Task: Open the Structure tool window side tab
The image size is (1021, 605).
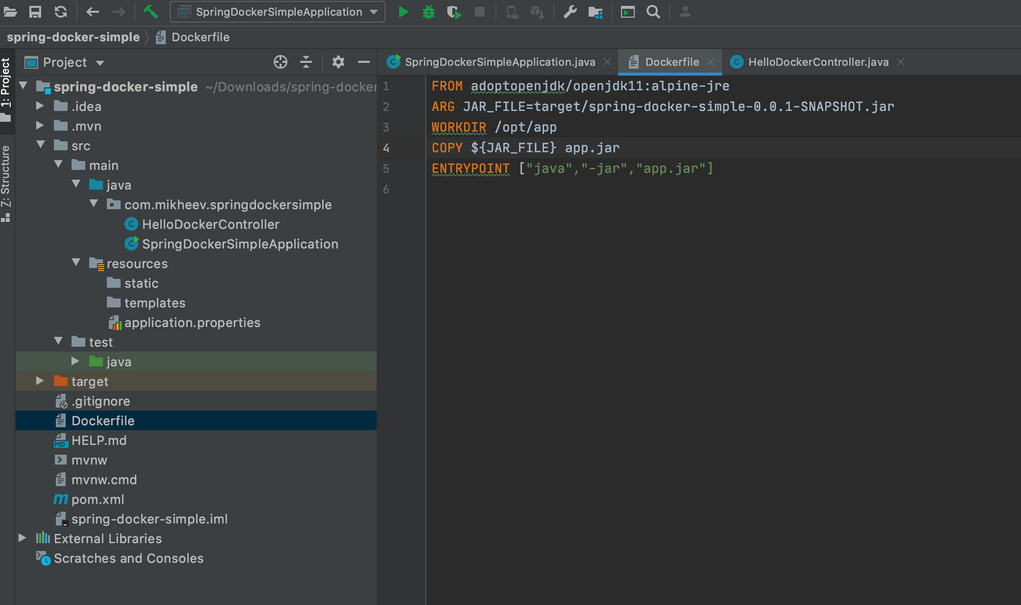Action: (6, 183)
